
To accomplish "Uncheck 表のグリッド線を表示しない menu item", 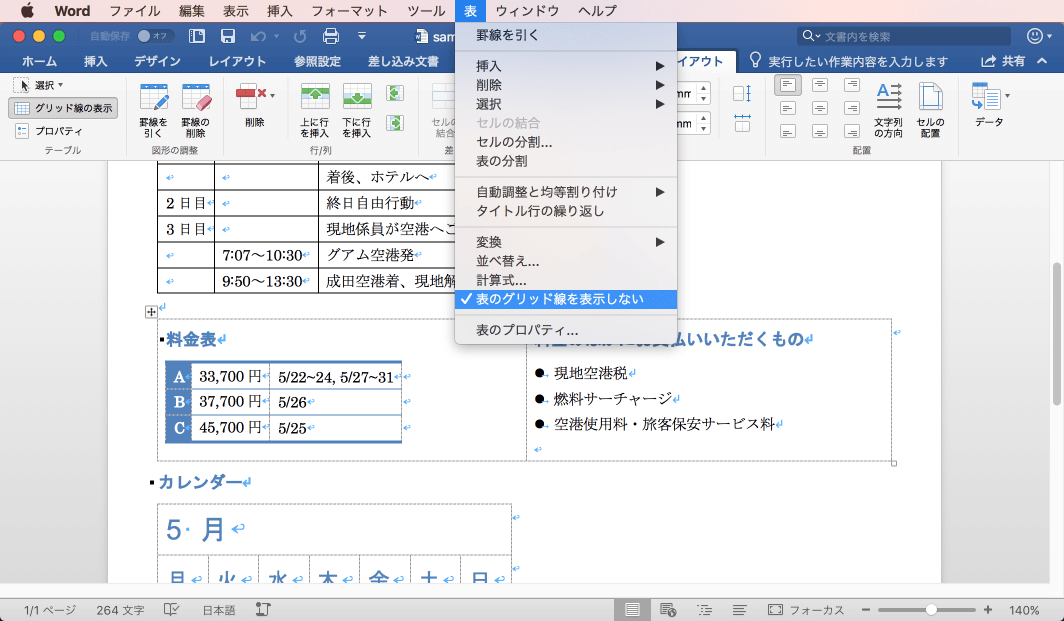I will [x=566, y=299].
